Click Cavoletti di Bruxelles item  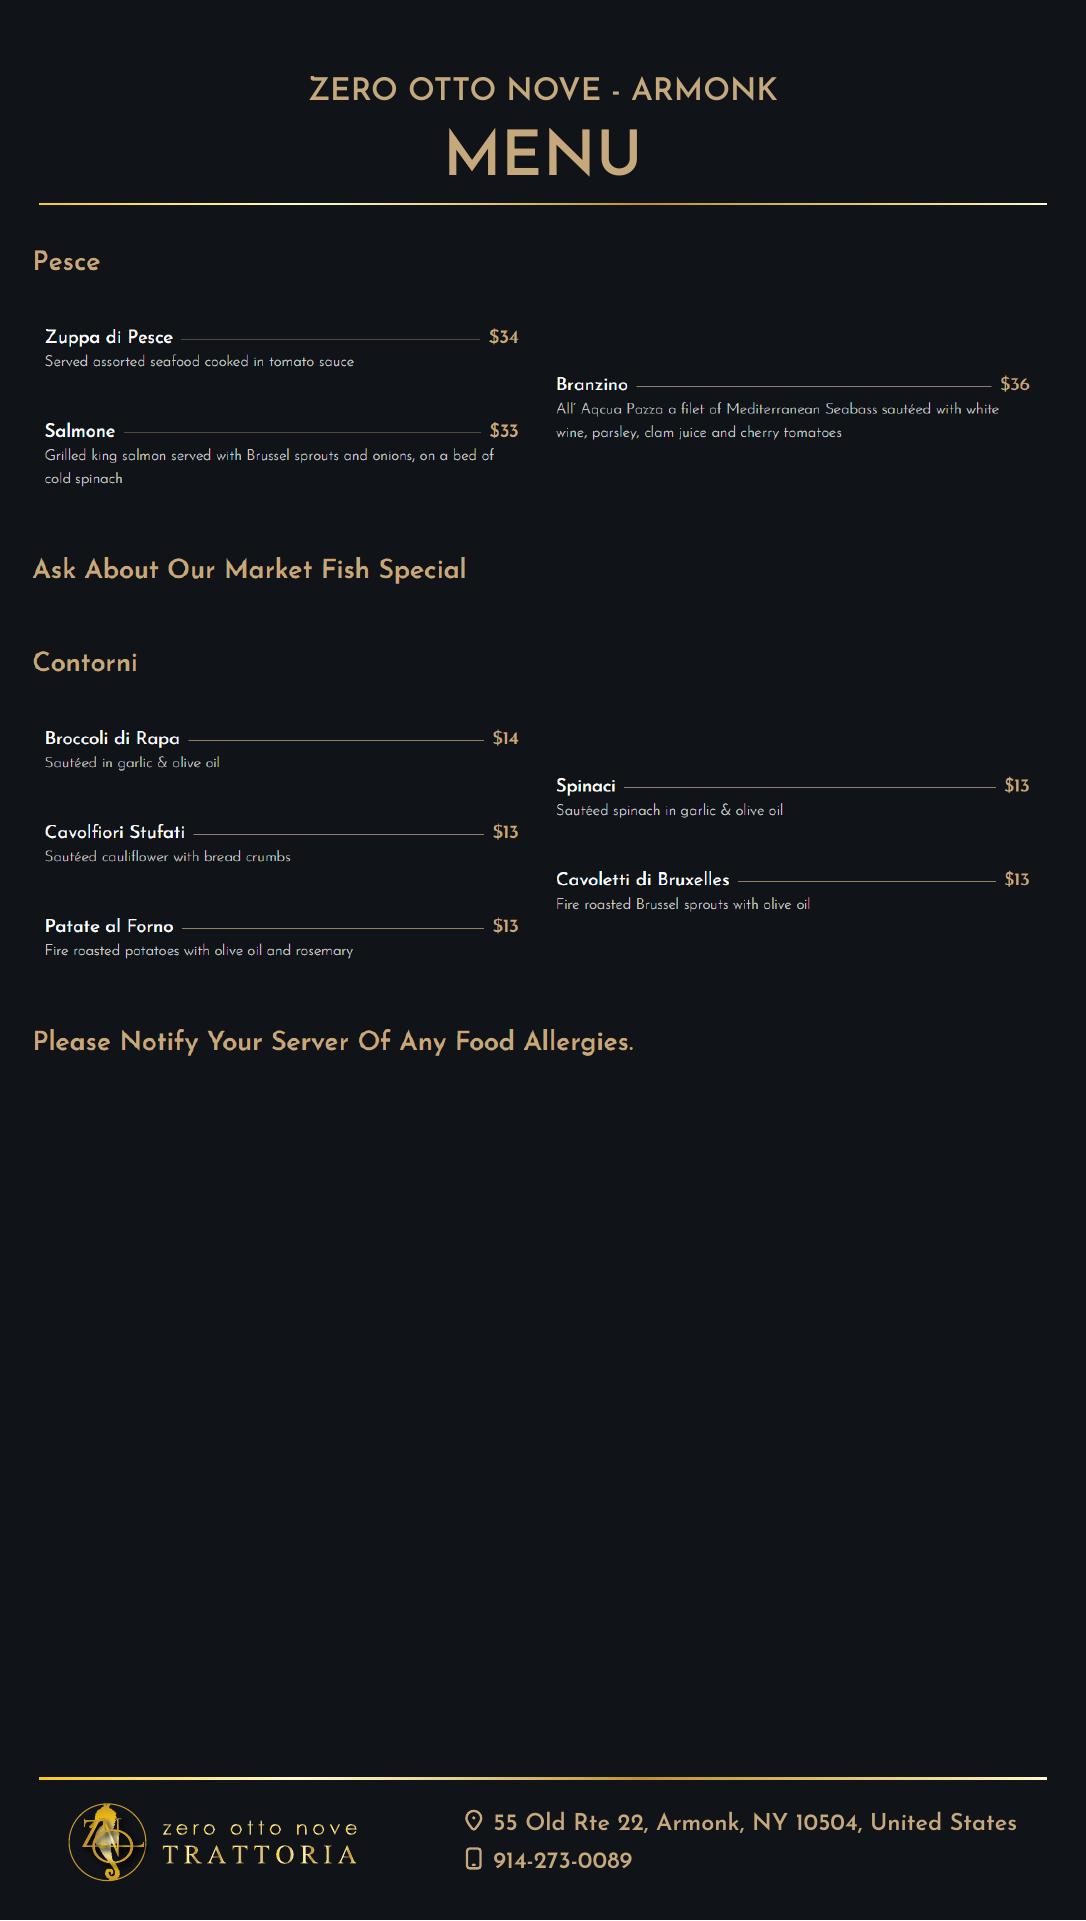643,879
